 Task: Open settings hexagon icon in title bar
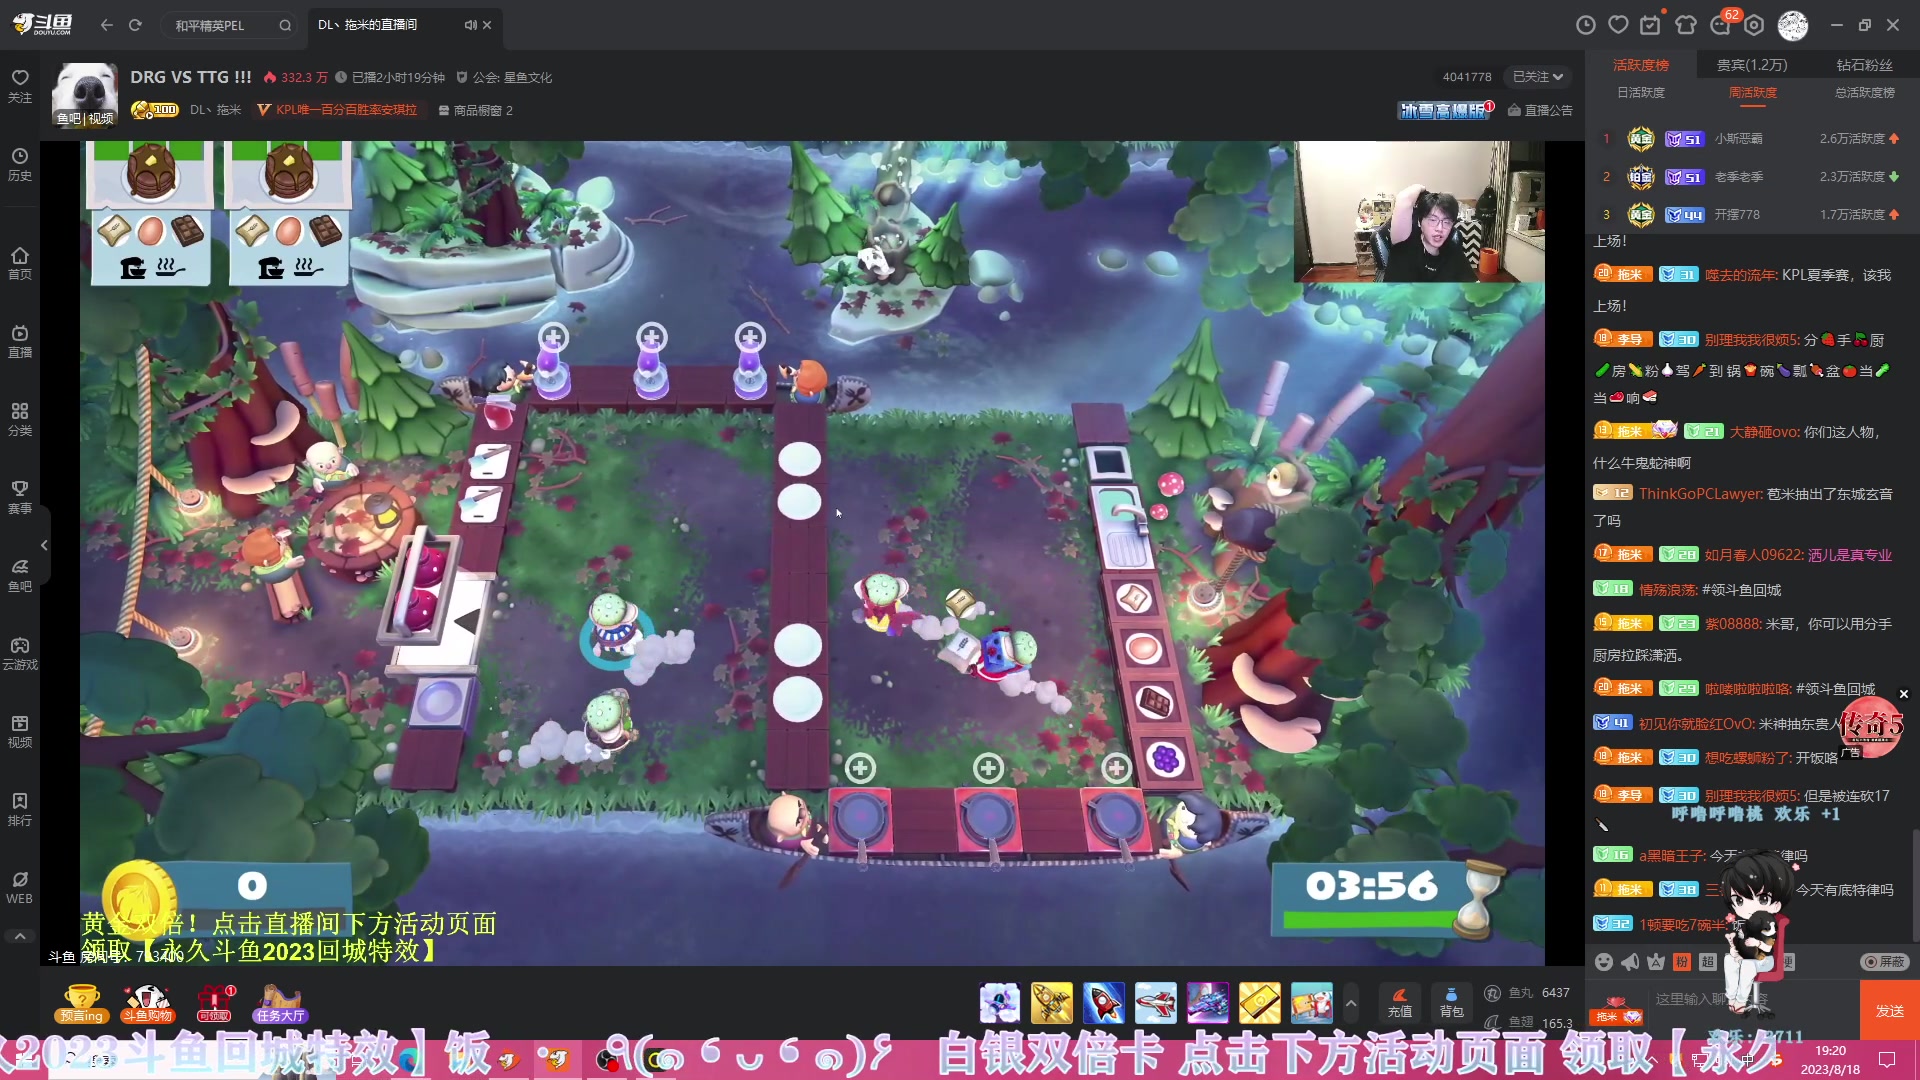(1754, 25)
